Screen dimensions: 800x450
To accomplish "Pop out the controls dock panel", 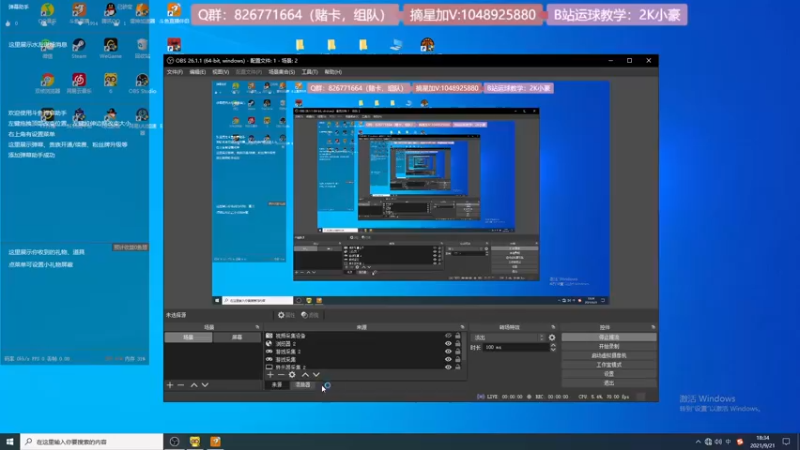I will click(x=653, y=327).
